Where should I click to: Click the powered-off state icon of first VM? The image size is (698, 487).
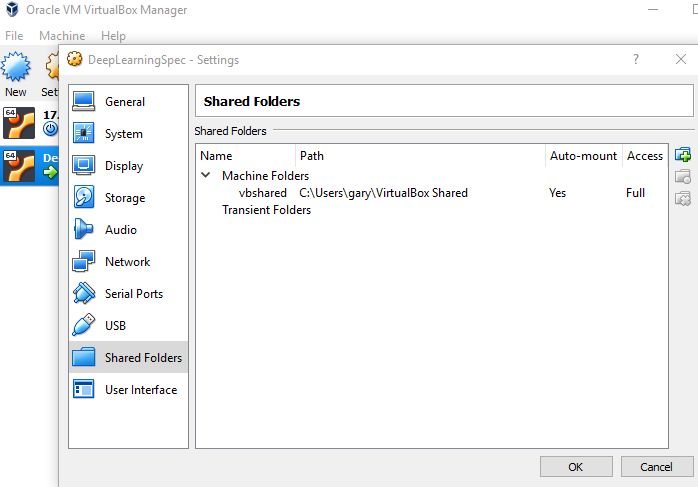point(50,129)
